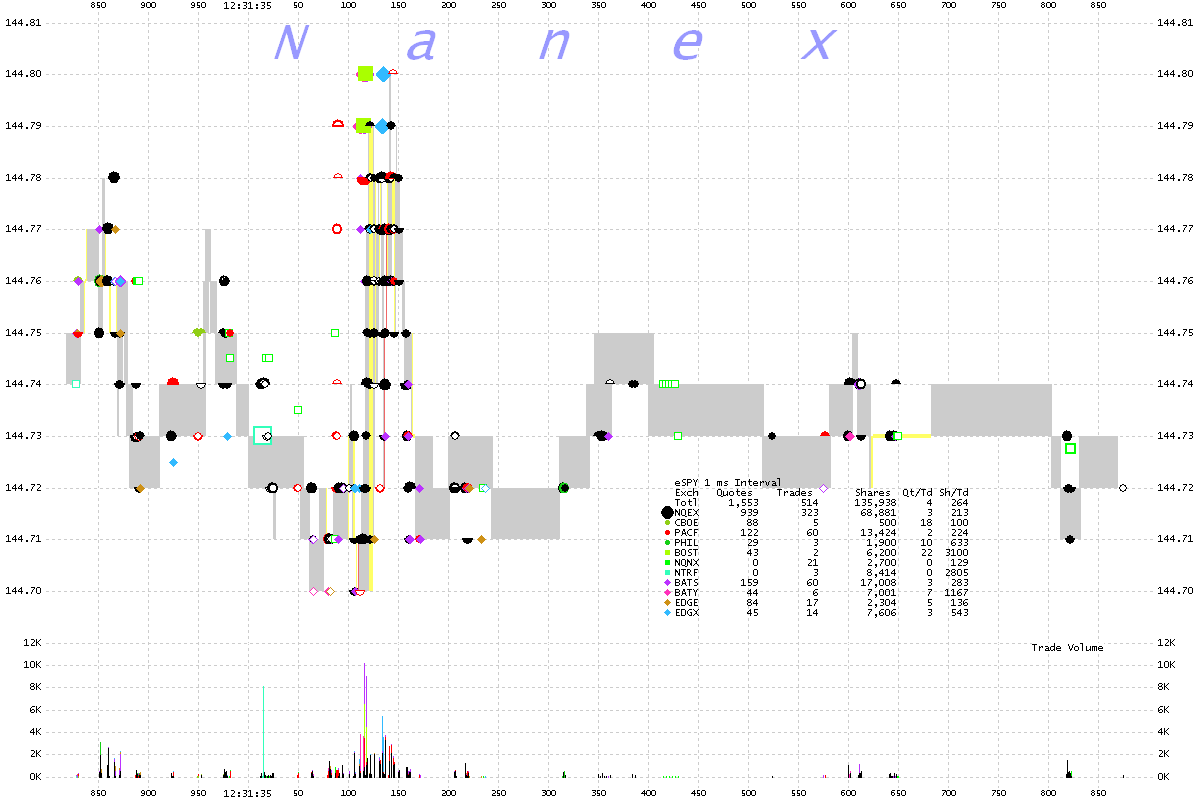This screenshot has width=1200, height=800.
Task: Select '12:31:35' on the bottom time axis
Action: click(x=248, y=793)
